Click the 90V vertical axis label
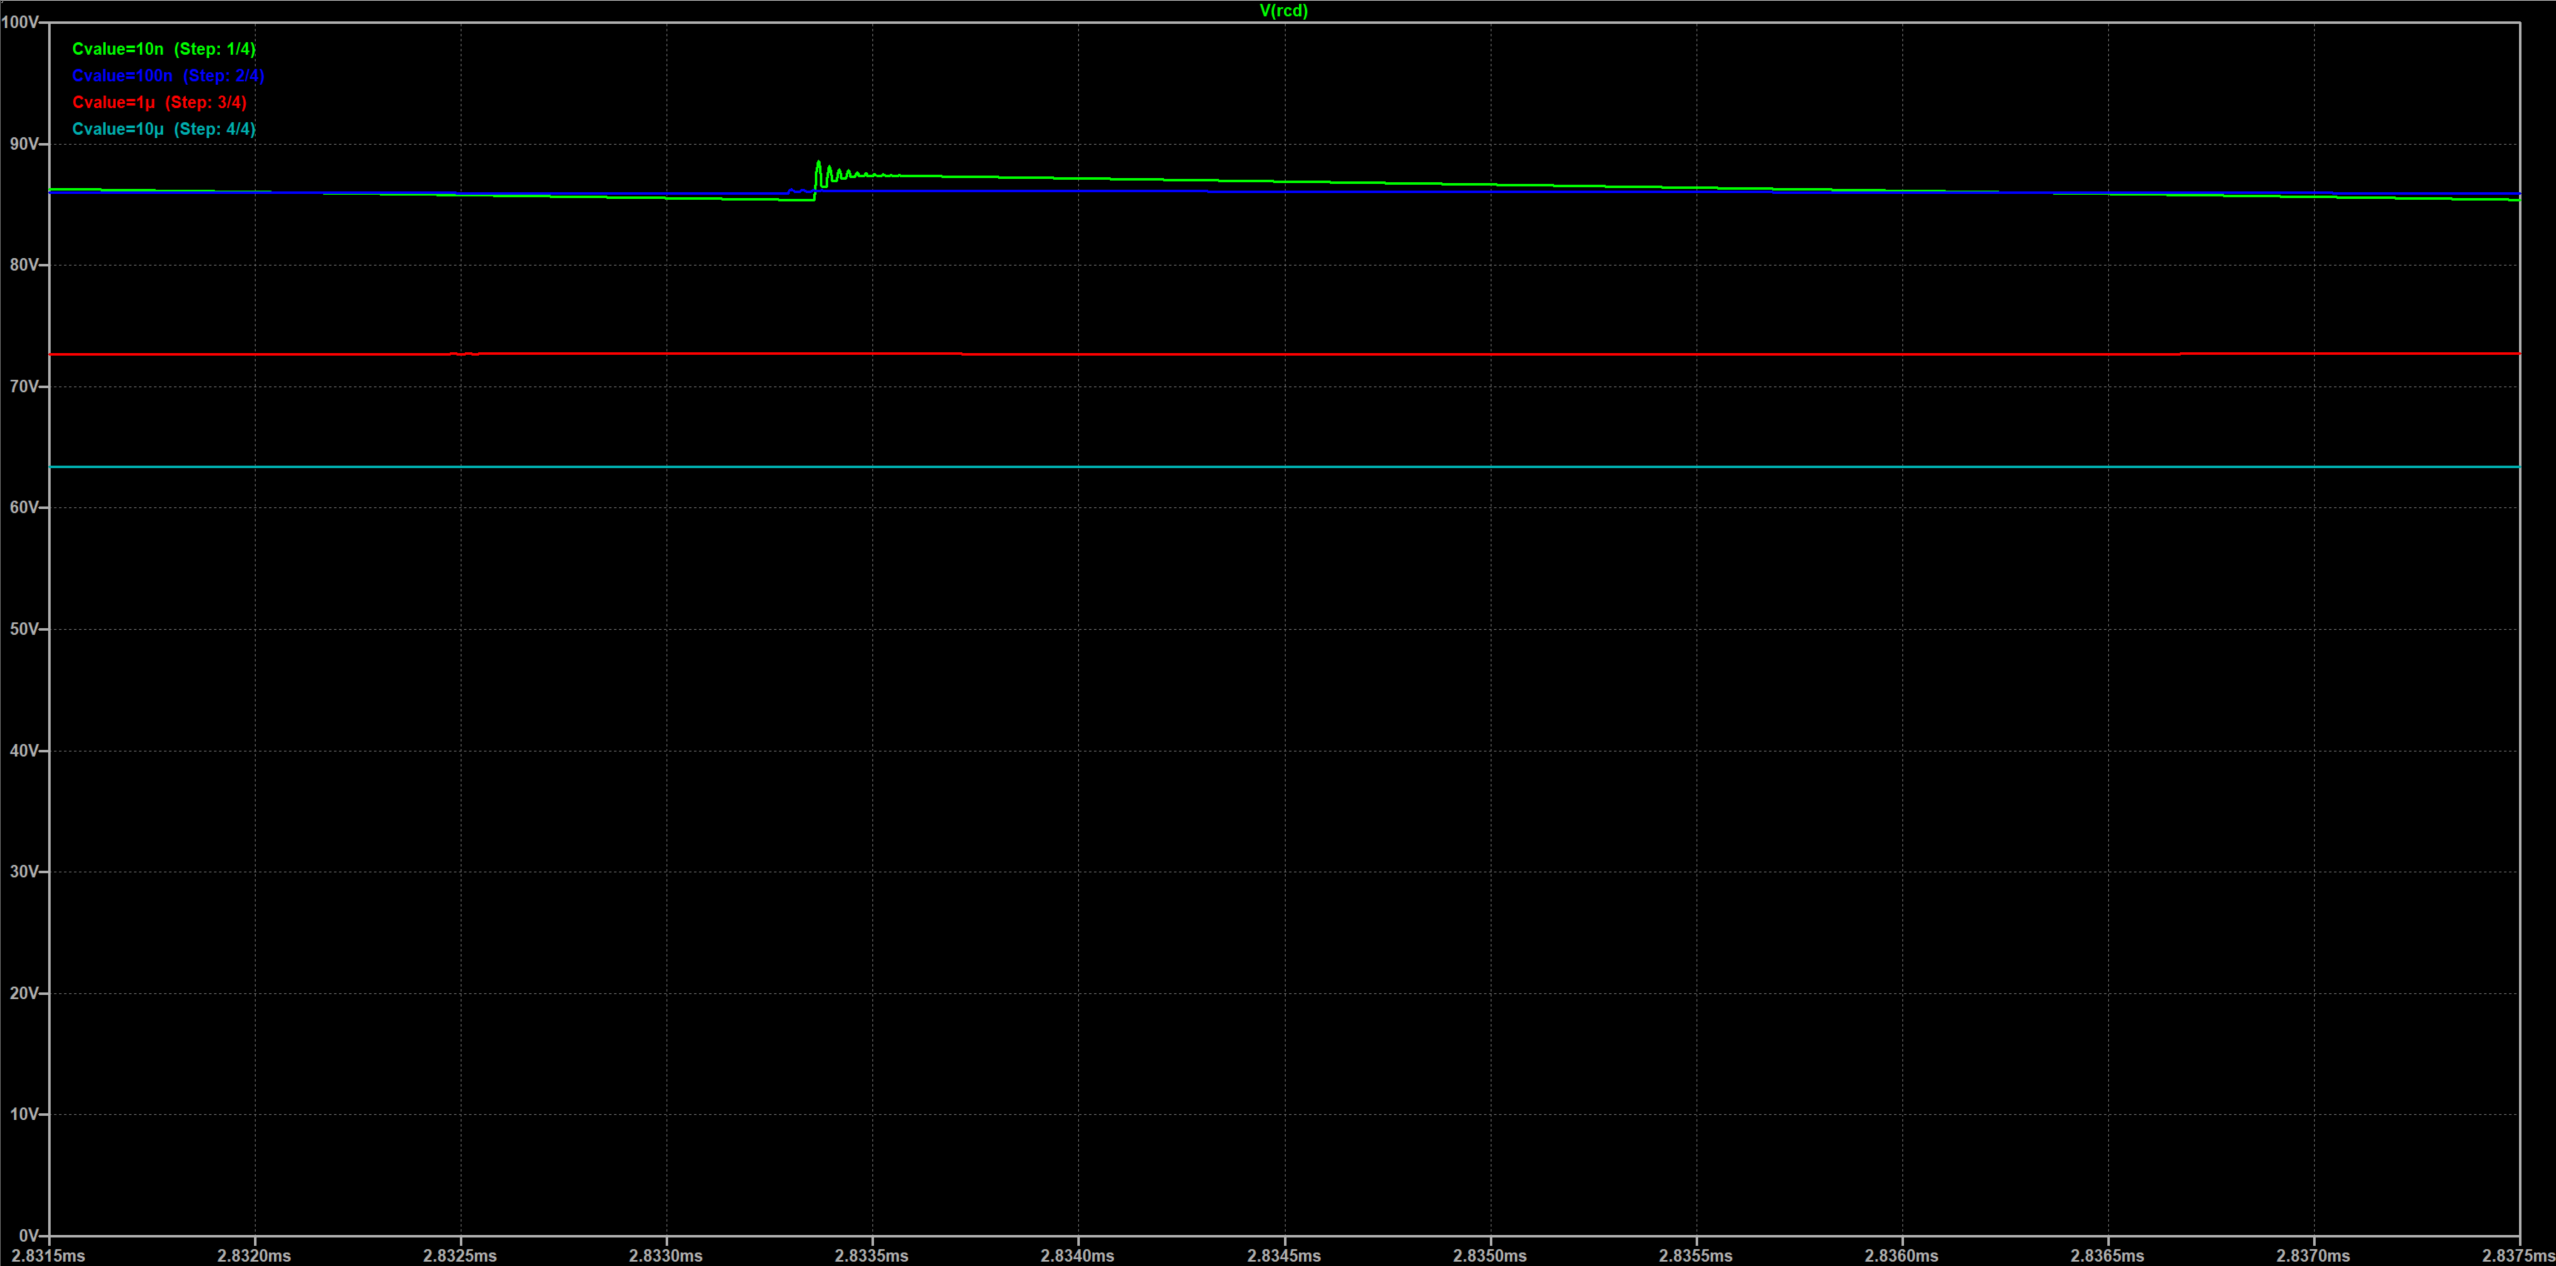Viewport: 2556px width, 1266px height. [x=24, y=144]
